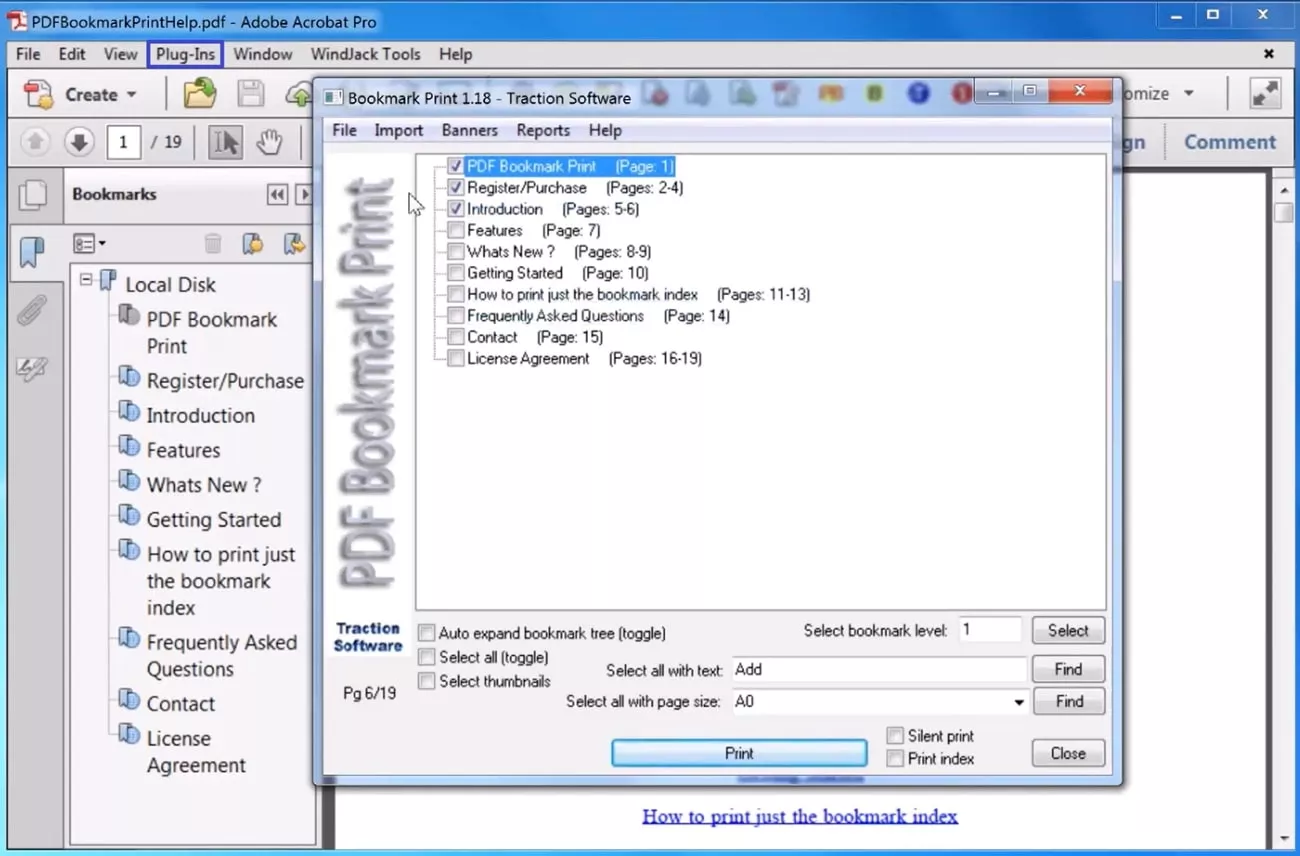Delete the selected bookmark with the trash icon
This screenshot has width=1300, height=856.
[x=212, y=243]
